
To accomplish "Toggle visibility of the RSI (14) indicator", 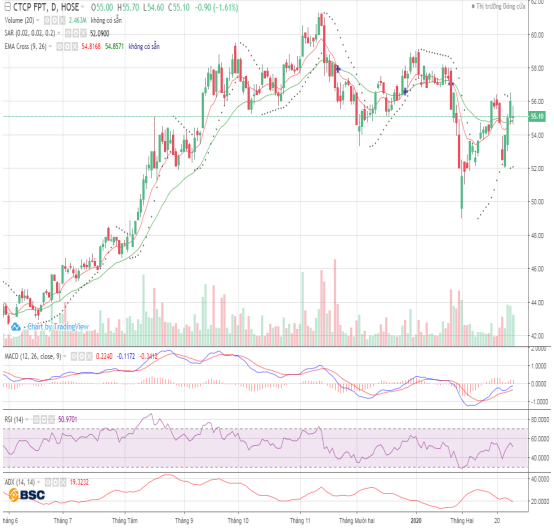I will [x=36, y=419].
